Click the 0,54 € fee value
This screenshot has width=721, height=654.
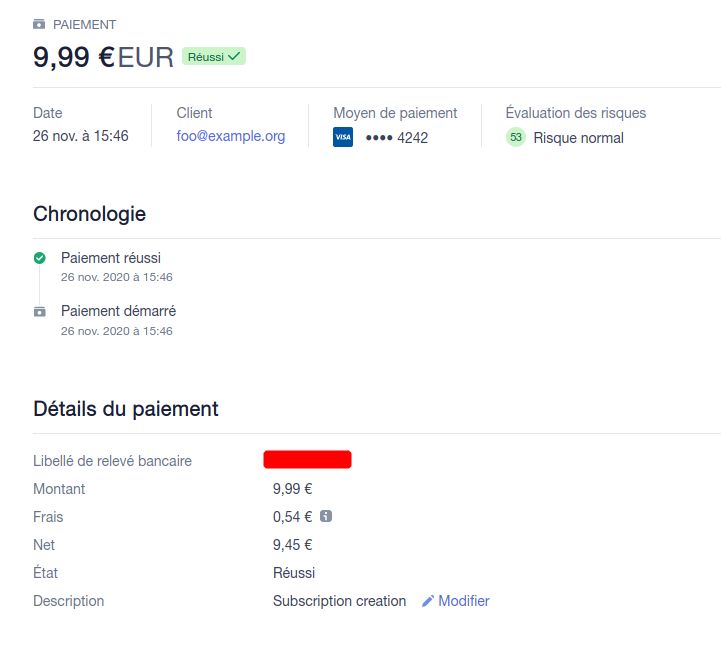click(x=292, y=517)
